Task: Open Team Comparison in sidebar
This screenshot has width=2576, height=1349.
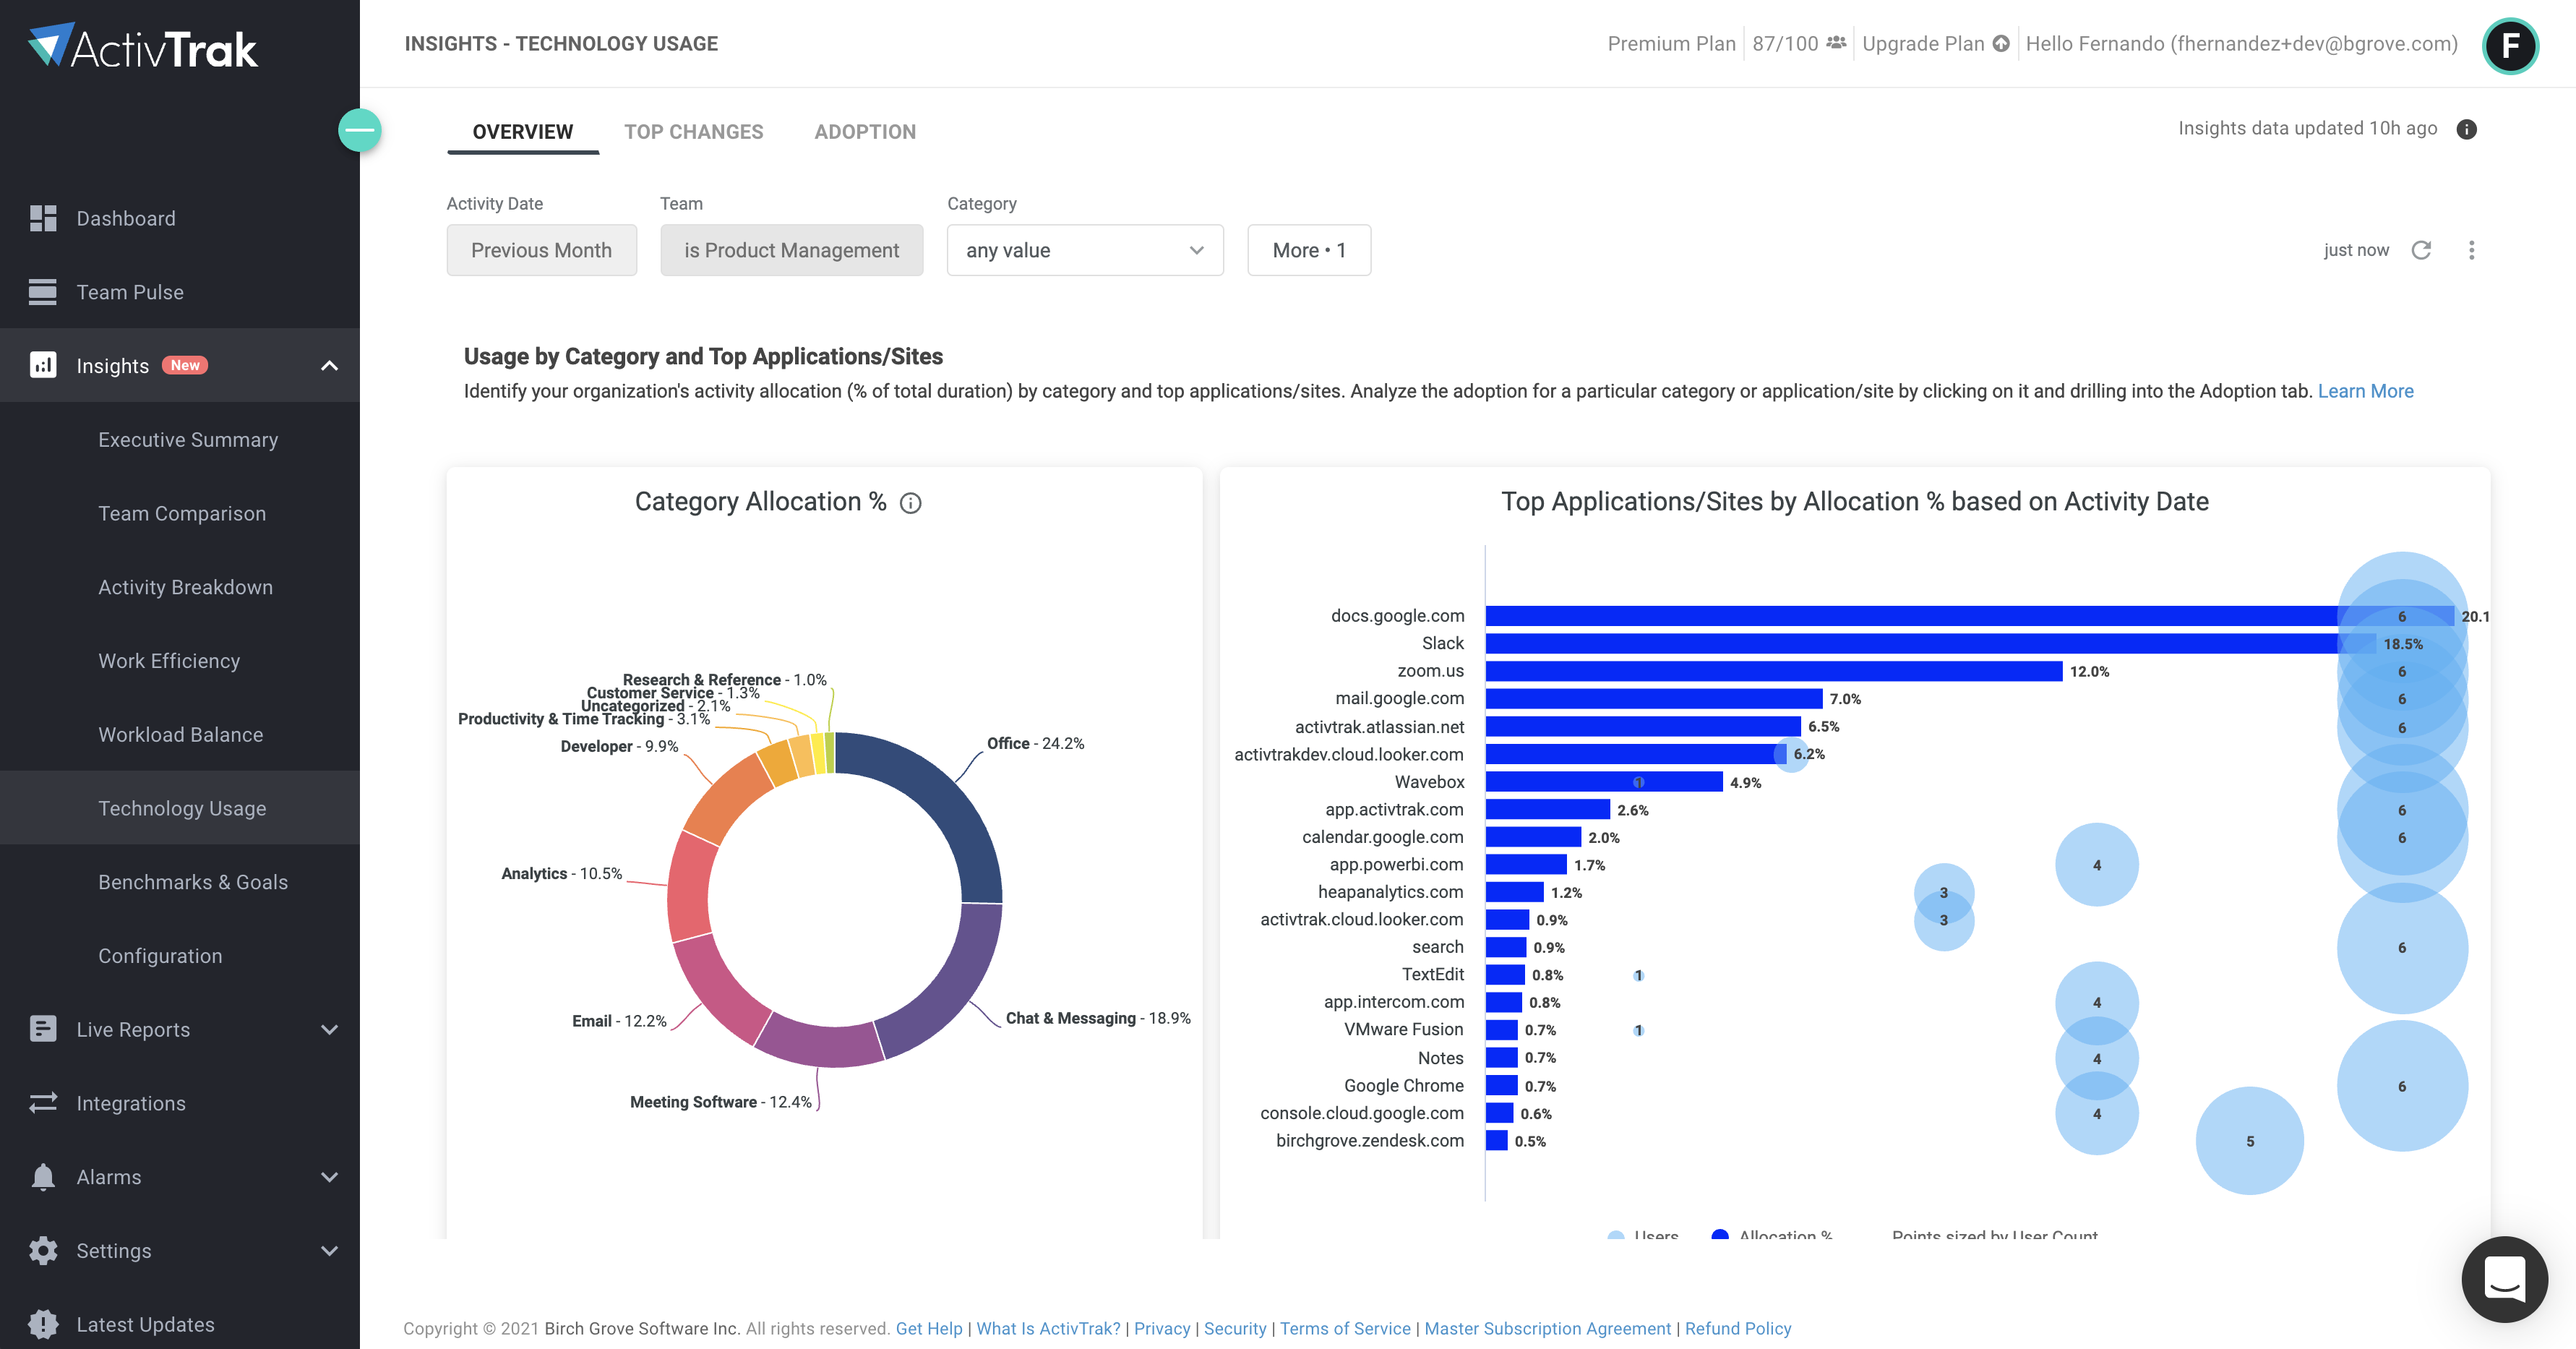Action: point(182,513)
